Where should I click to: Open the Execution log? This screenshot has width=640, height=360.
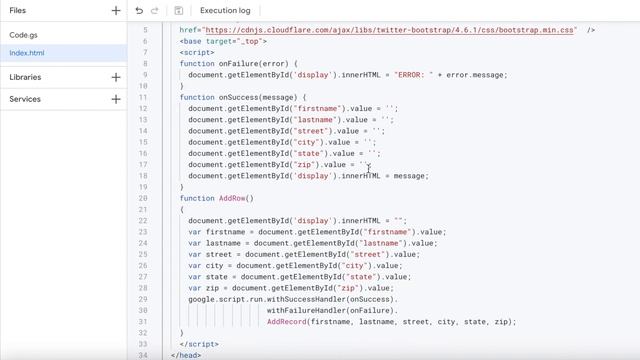[225, 11]
